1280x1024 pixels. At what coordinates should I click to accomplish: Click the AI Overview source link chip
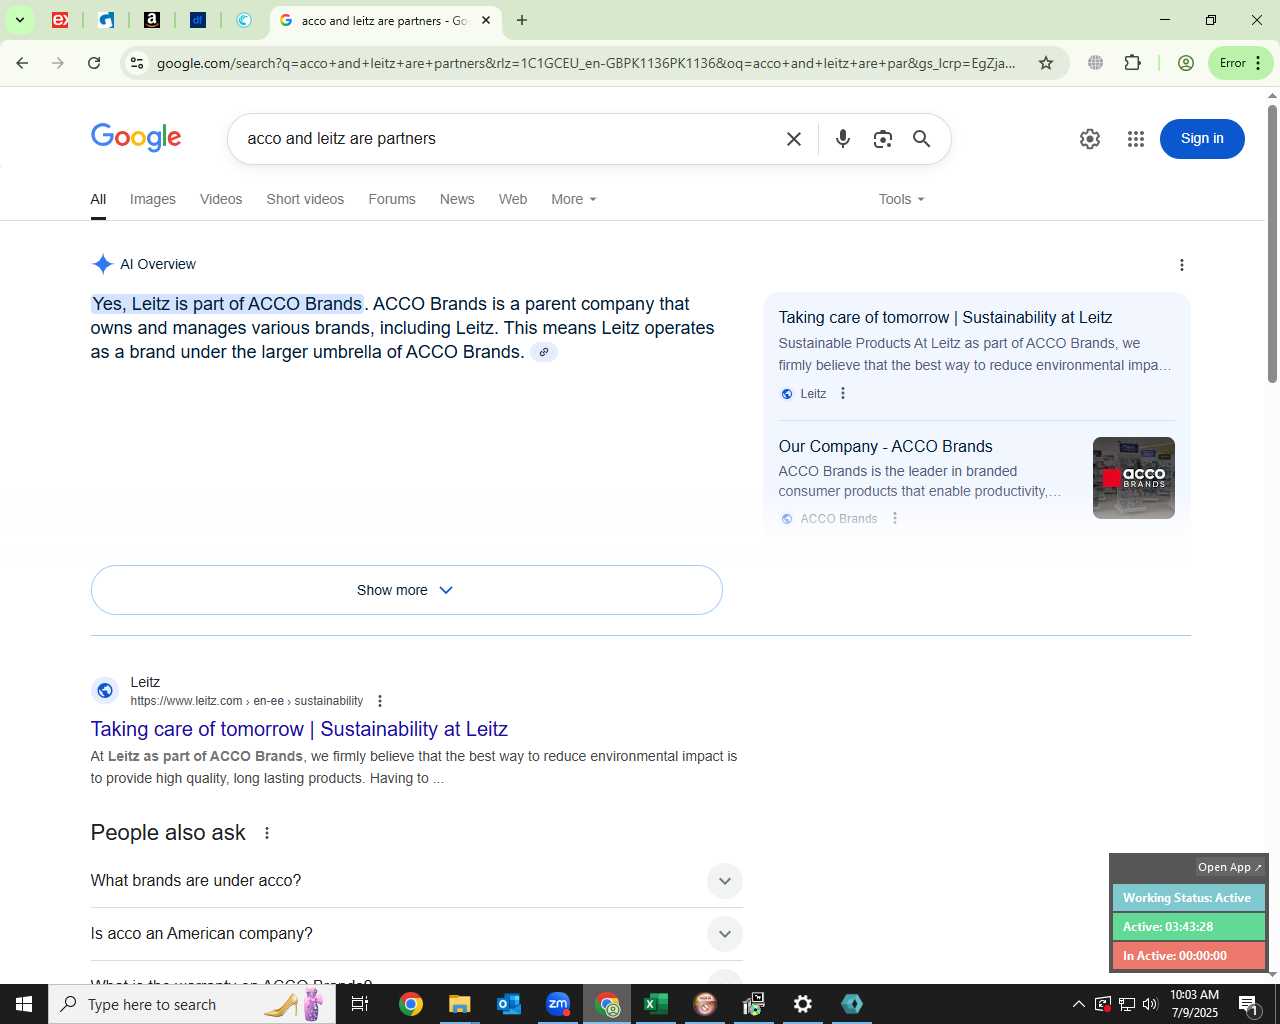pyautogui.click(x=544, y=352)
